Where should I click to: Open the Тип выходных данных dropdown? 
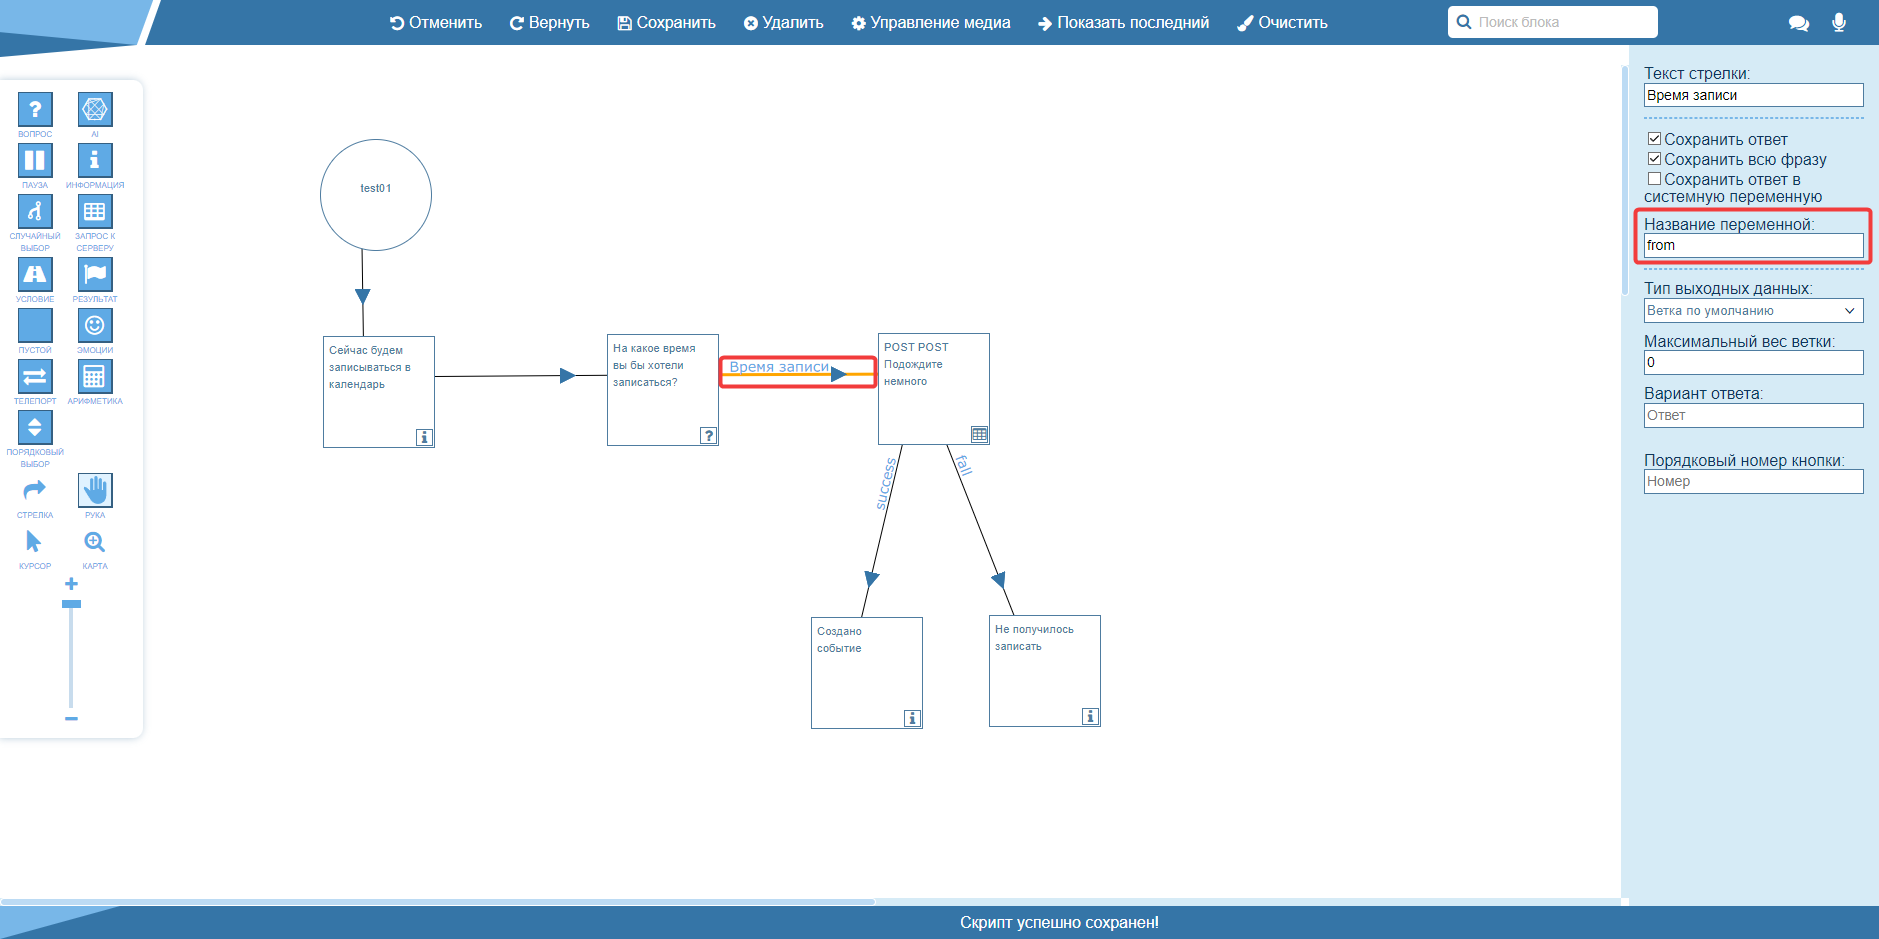[x=1753, y=311]
